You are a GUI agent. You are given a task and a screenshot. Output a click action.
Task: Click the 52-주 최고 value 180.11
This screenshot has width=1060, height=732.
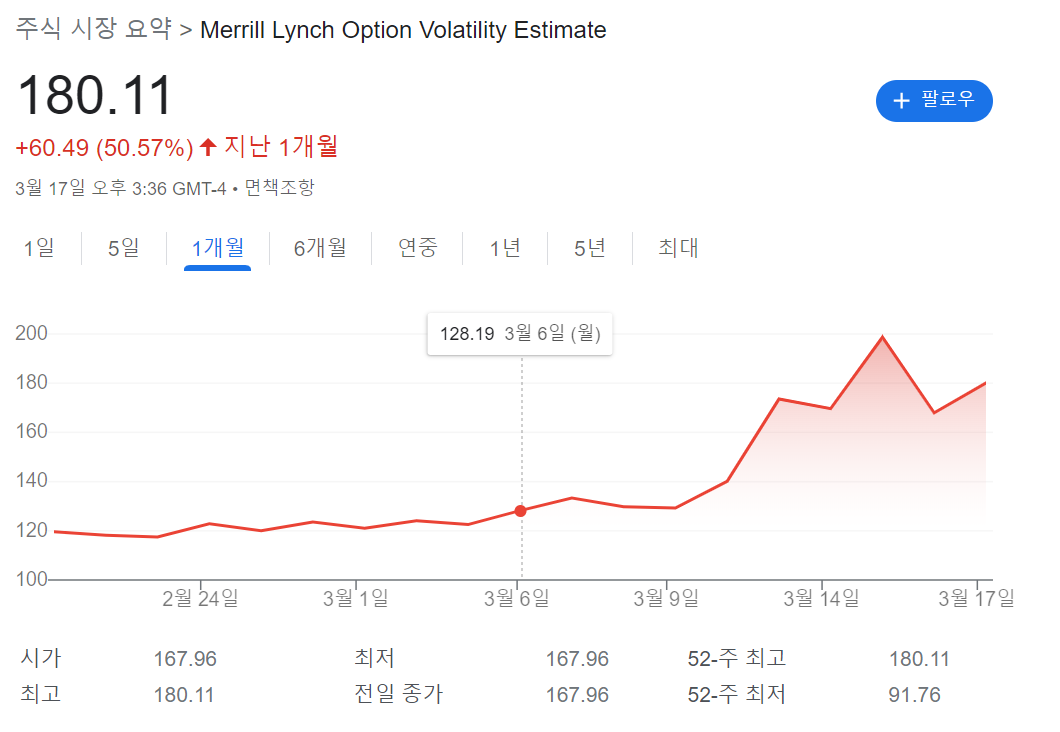[x=919, y=658]
